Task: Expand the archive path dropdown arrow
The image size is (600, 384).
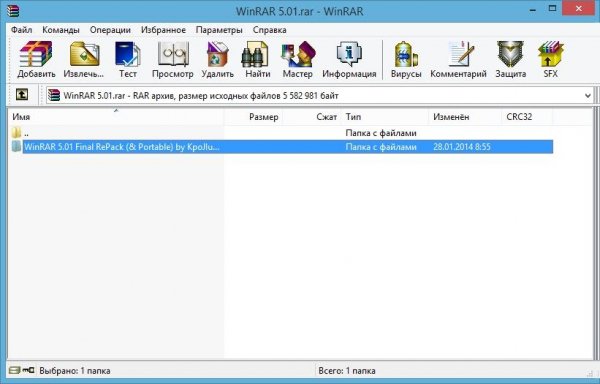Action: pos(588,96)
